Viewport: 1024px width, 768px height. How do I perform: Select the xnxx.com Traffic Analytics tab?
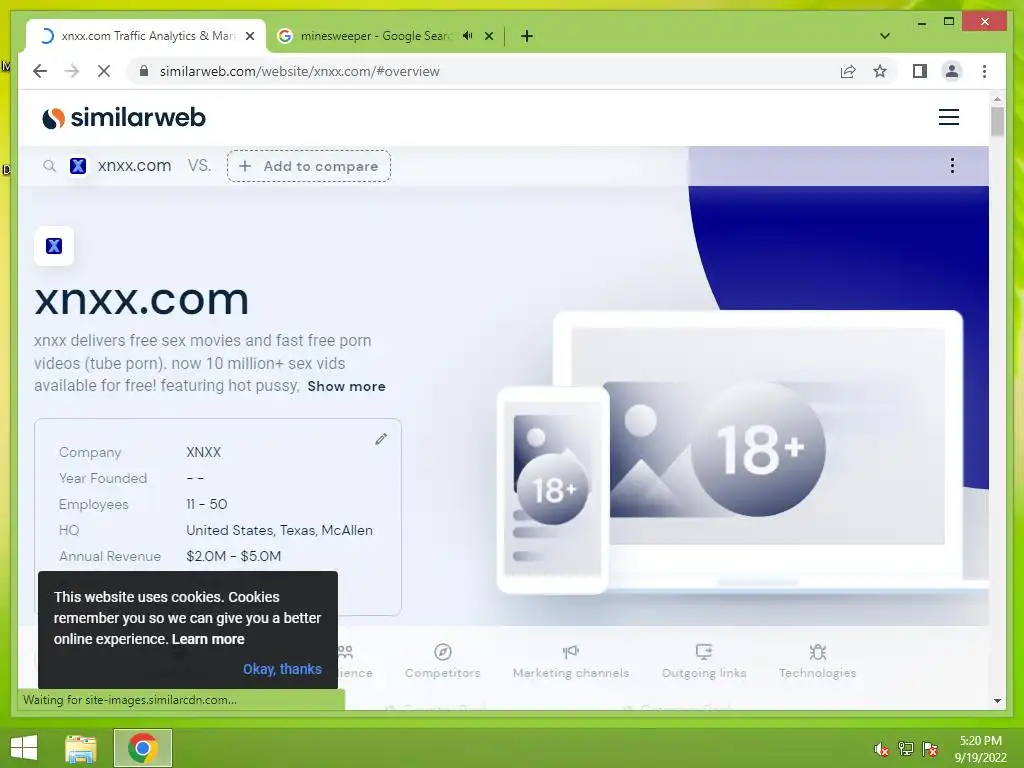point(147,36)
